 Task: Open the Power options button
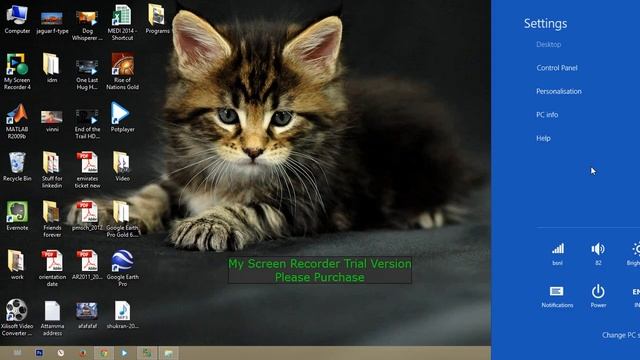point(598,297)
